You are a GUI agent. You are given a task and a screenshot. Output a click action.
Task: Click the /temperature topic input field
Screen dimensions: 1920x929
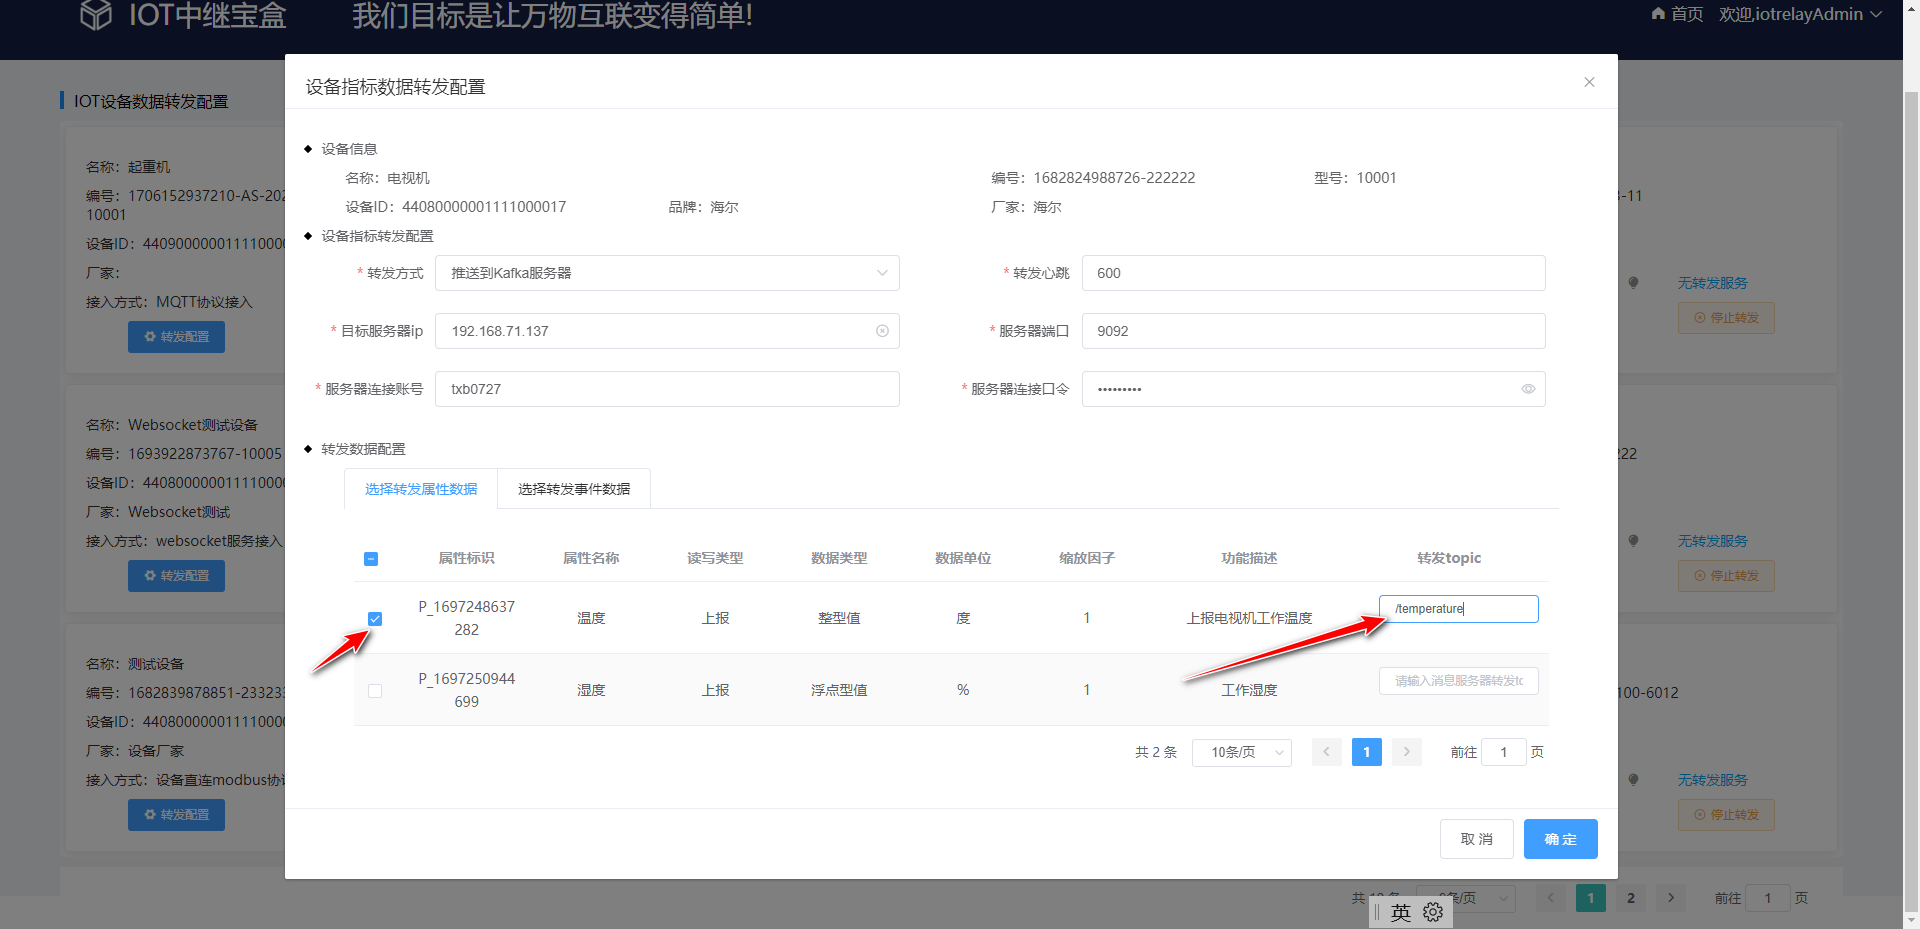1458,608
